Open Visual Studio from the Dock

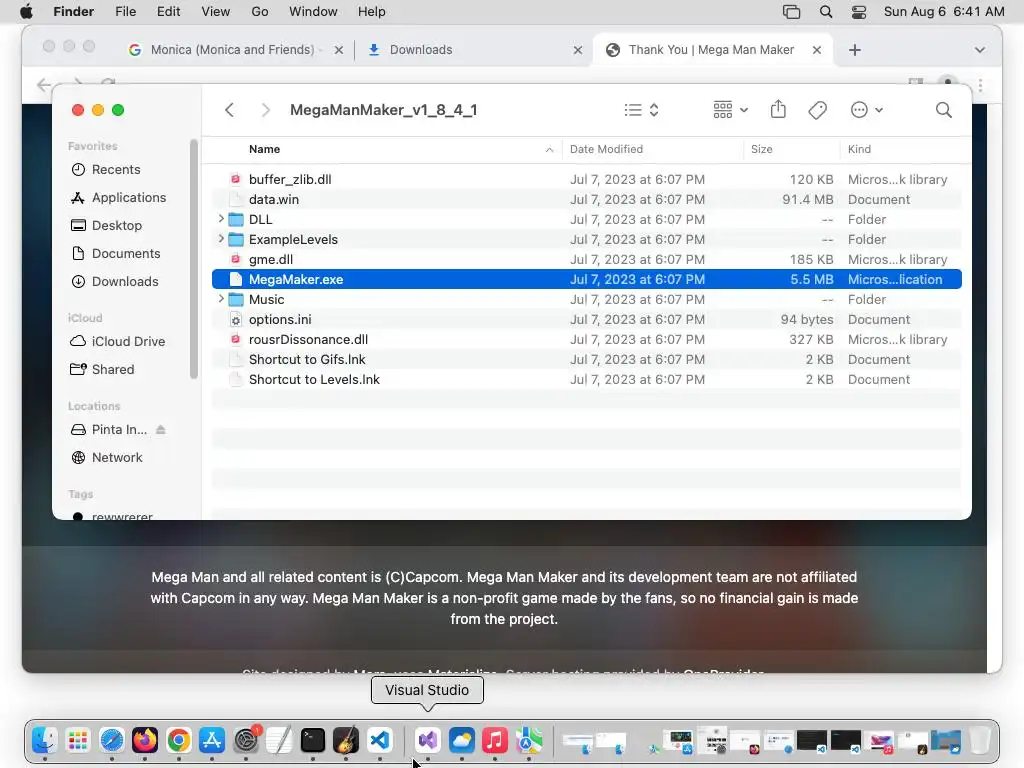428,740
